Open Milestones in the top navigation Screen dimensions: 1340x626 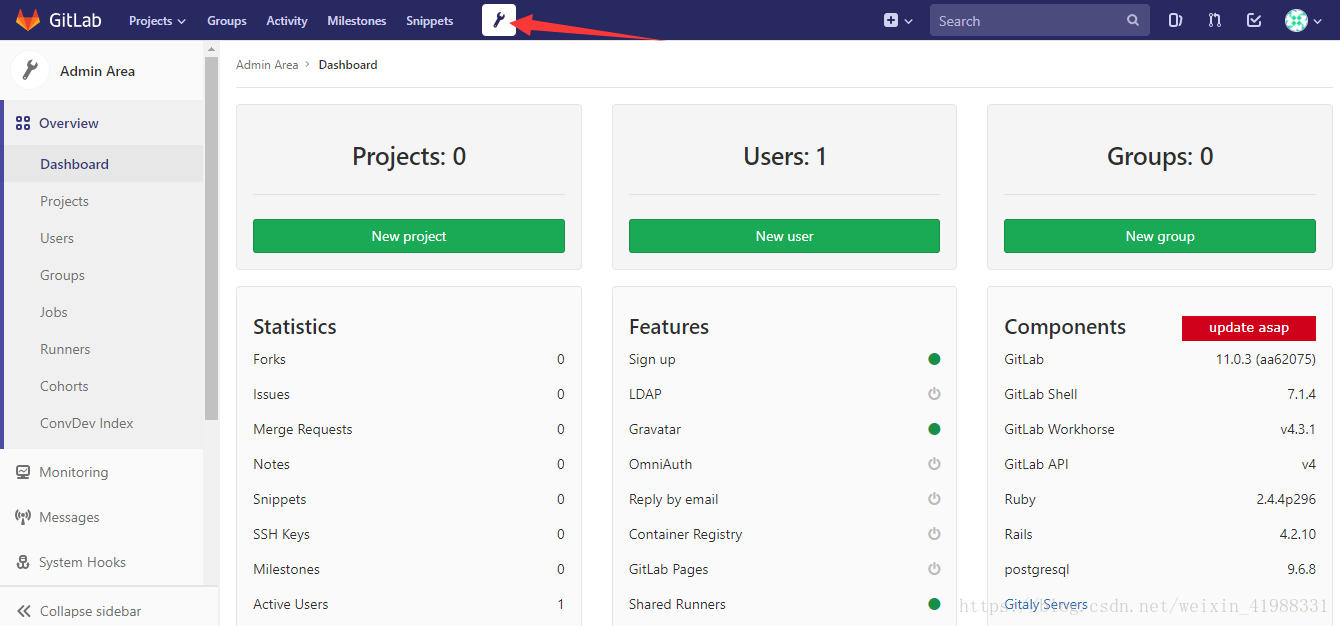[x=357, y=20]
